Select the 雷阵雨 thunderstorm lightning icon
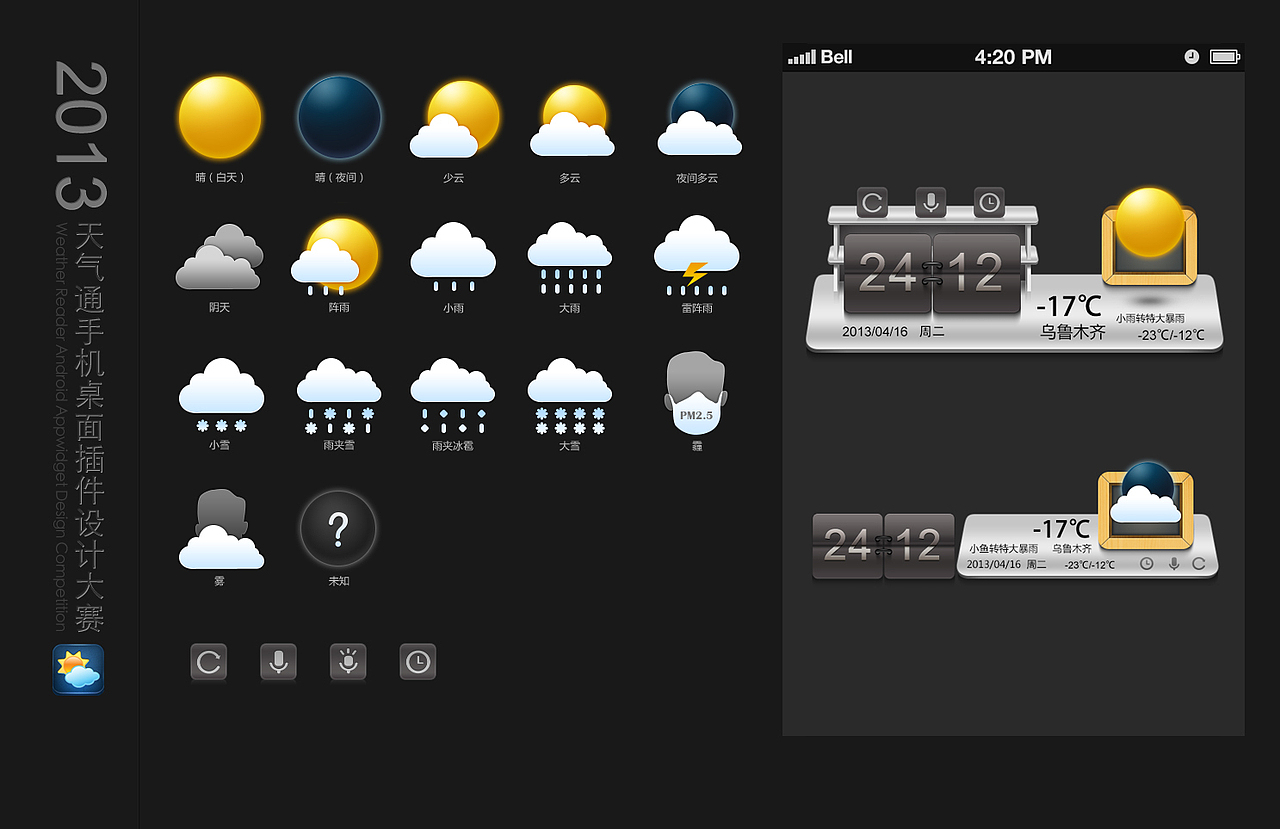The image size is (1280, 829). [697, 256]
